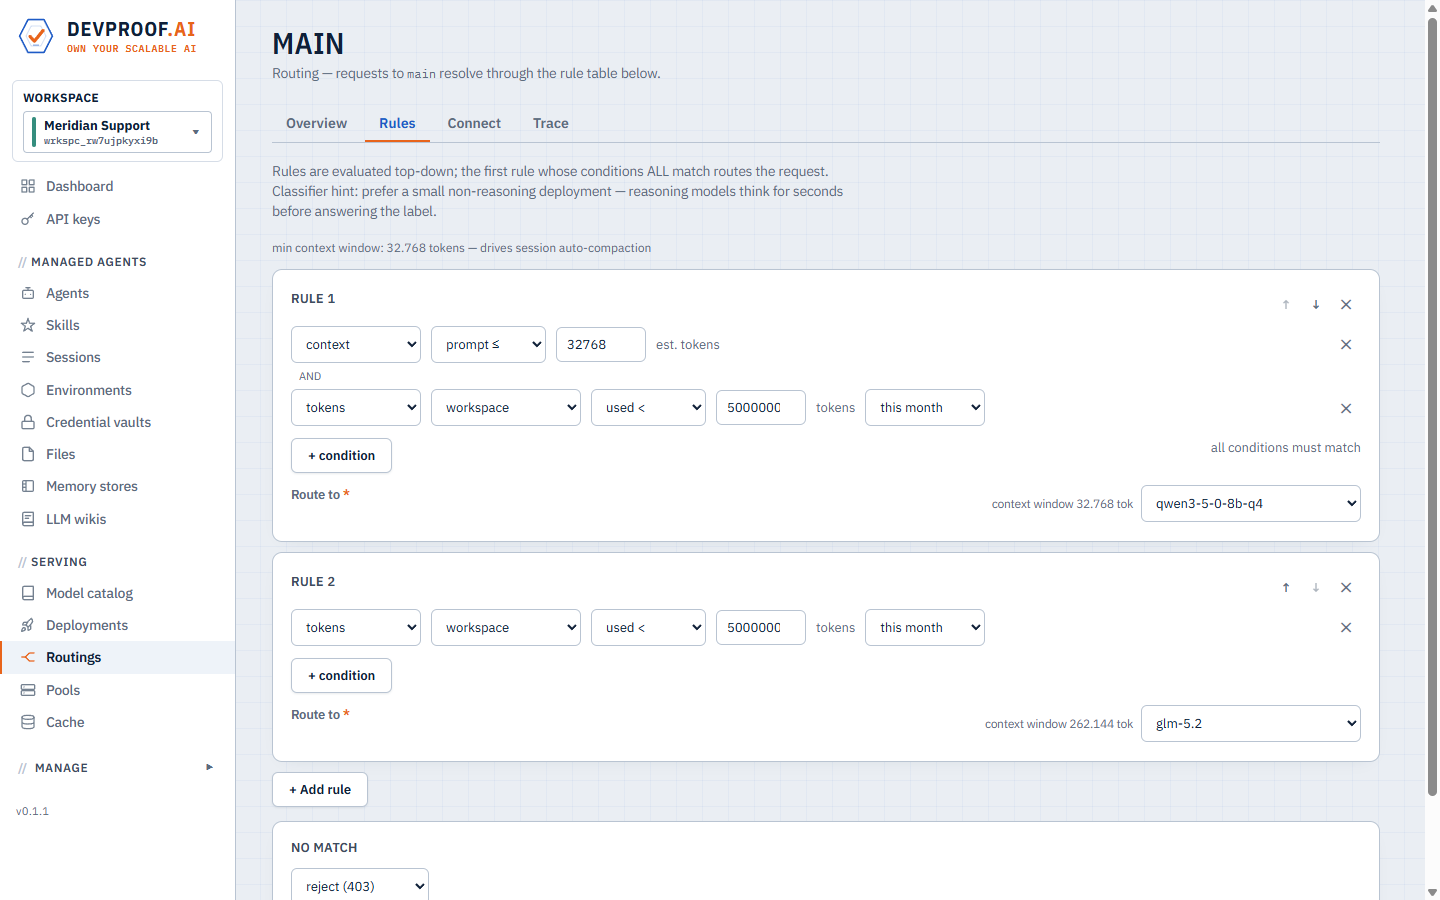Image resolution: width=1440 pixels, height=900 pixels.
Task: Open API keys page
Action: click(x=117, y=219)
